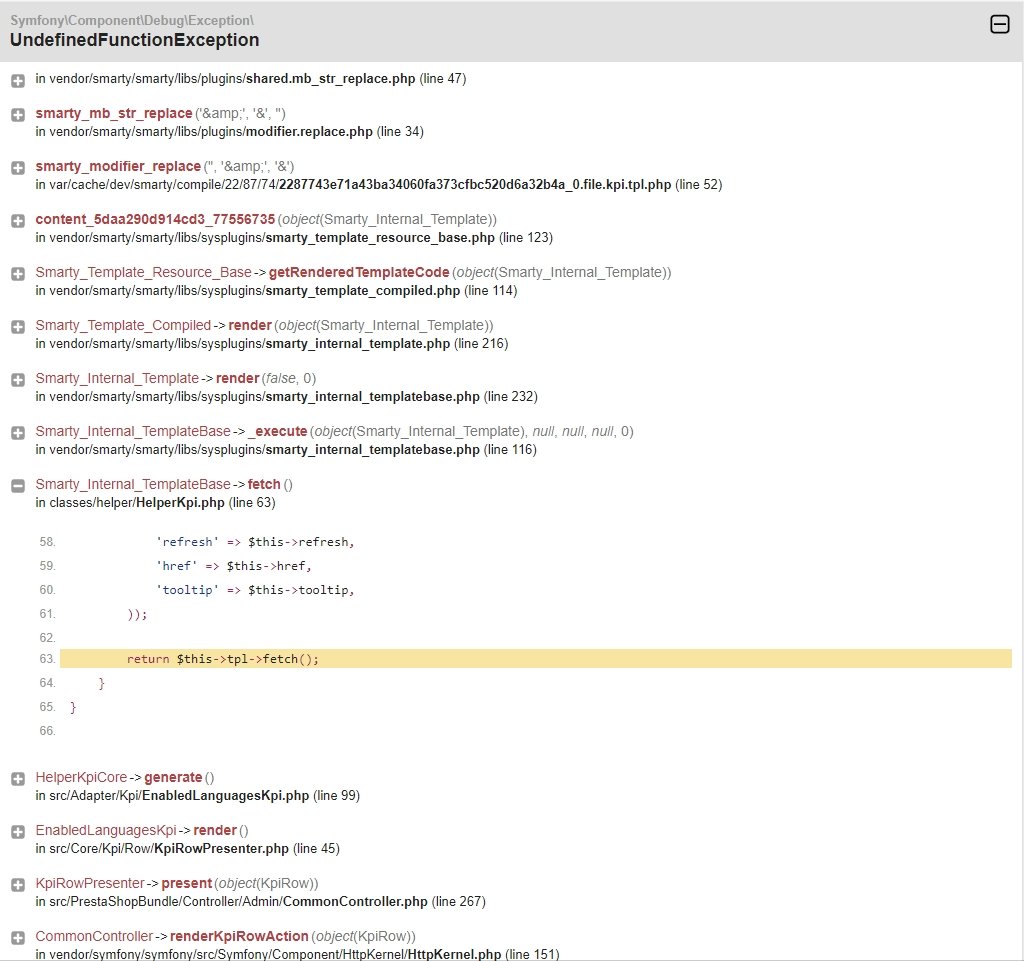Collapse the Smarty_Internal_TemplateBase fetch trace
This screenshot has height=961, width=1024.
click(x=18, y=486)
